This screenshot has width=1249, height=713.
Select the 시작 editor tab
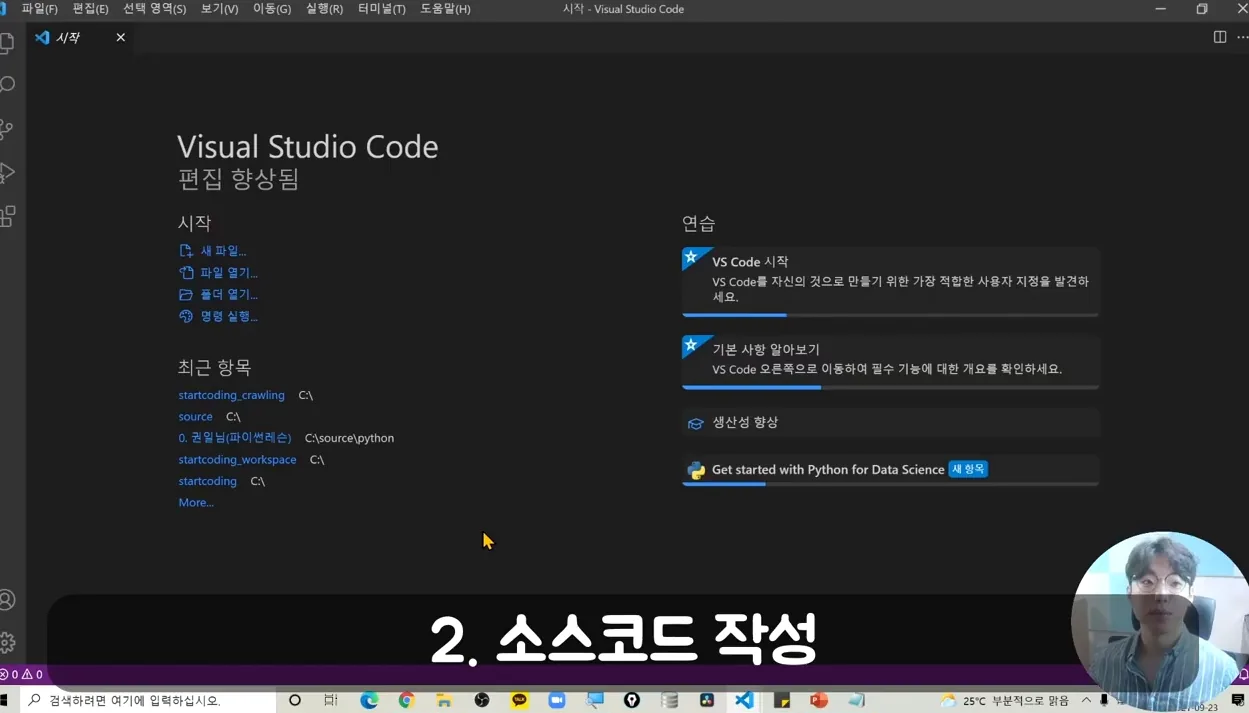[x=81, y=37]
